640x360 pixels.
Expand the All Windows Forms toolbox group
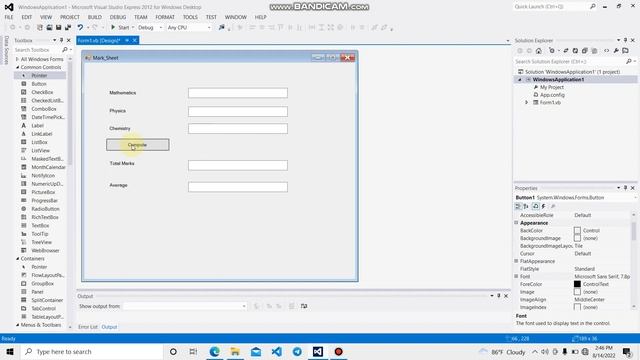coord(17,59)
